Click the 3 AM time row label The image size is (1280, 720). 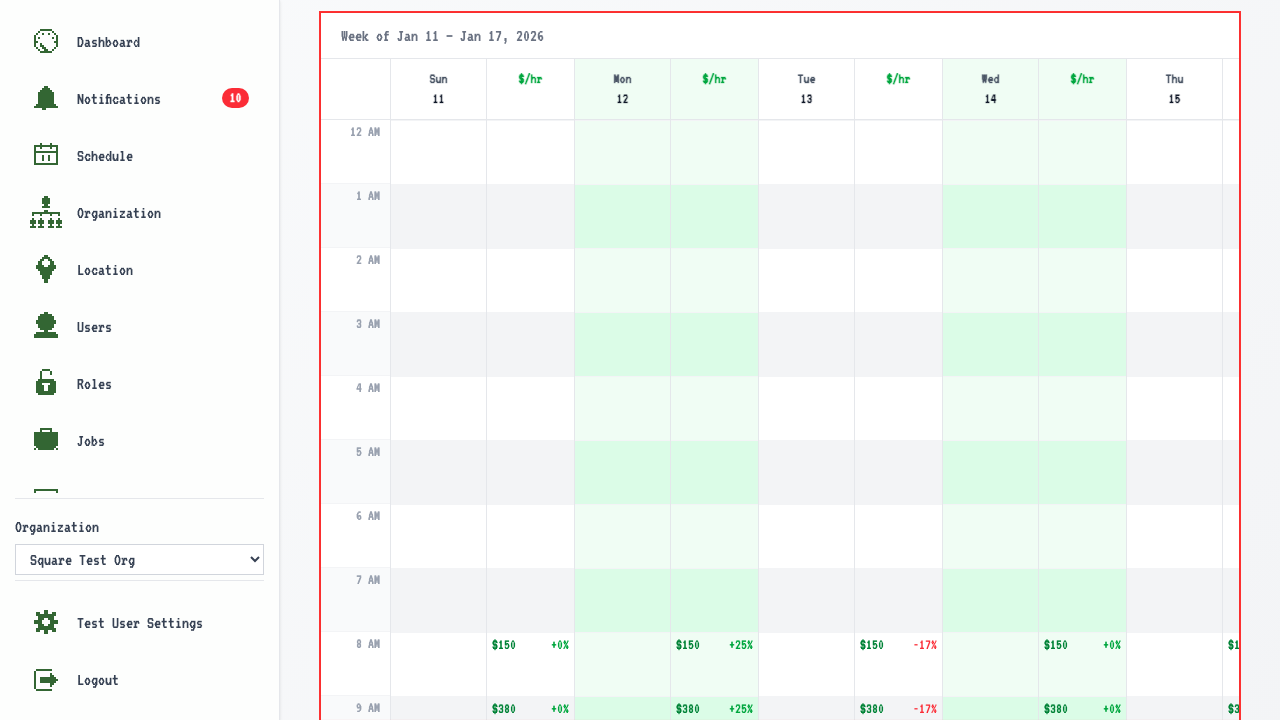coord(368,324)
